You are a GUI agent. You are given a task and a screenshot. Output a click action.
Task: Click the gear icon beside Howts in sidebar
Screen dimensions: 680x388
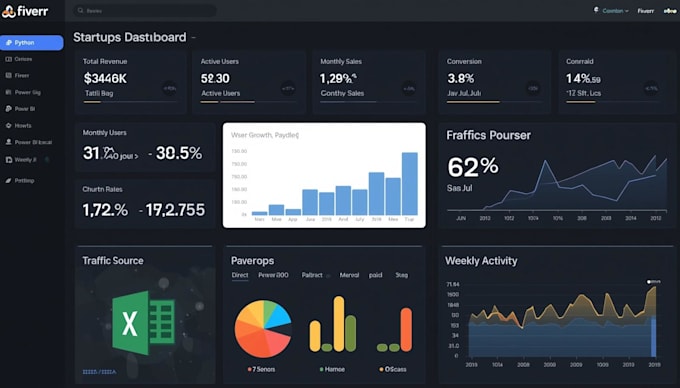tap(8, 126)
